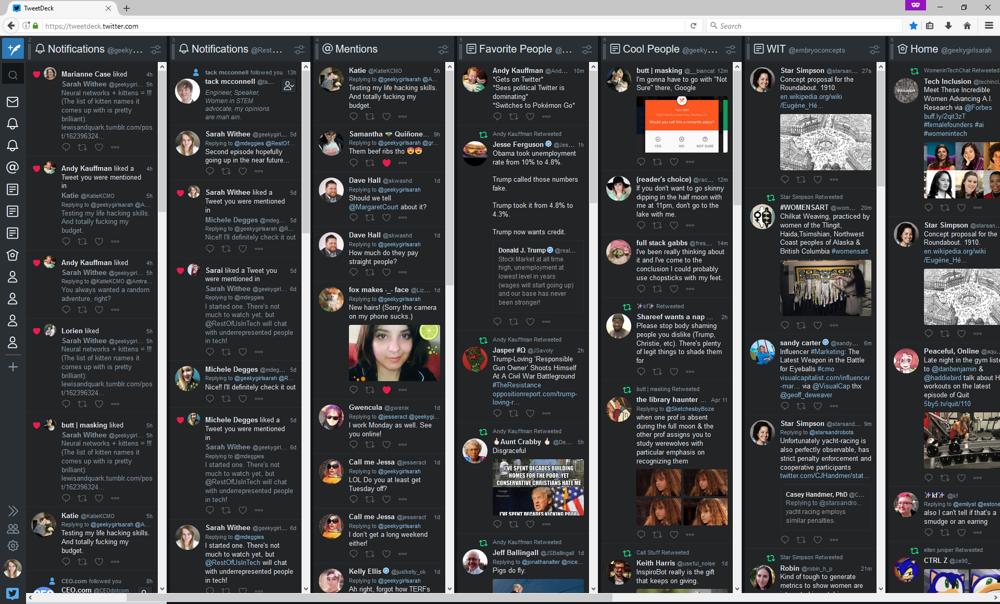Open the TweetDeck sidebar search
This screenshot has width=1000, height=604.
click(x=13, y=75)
